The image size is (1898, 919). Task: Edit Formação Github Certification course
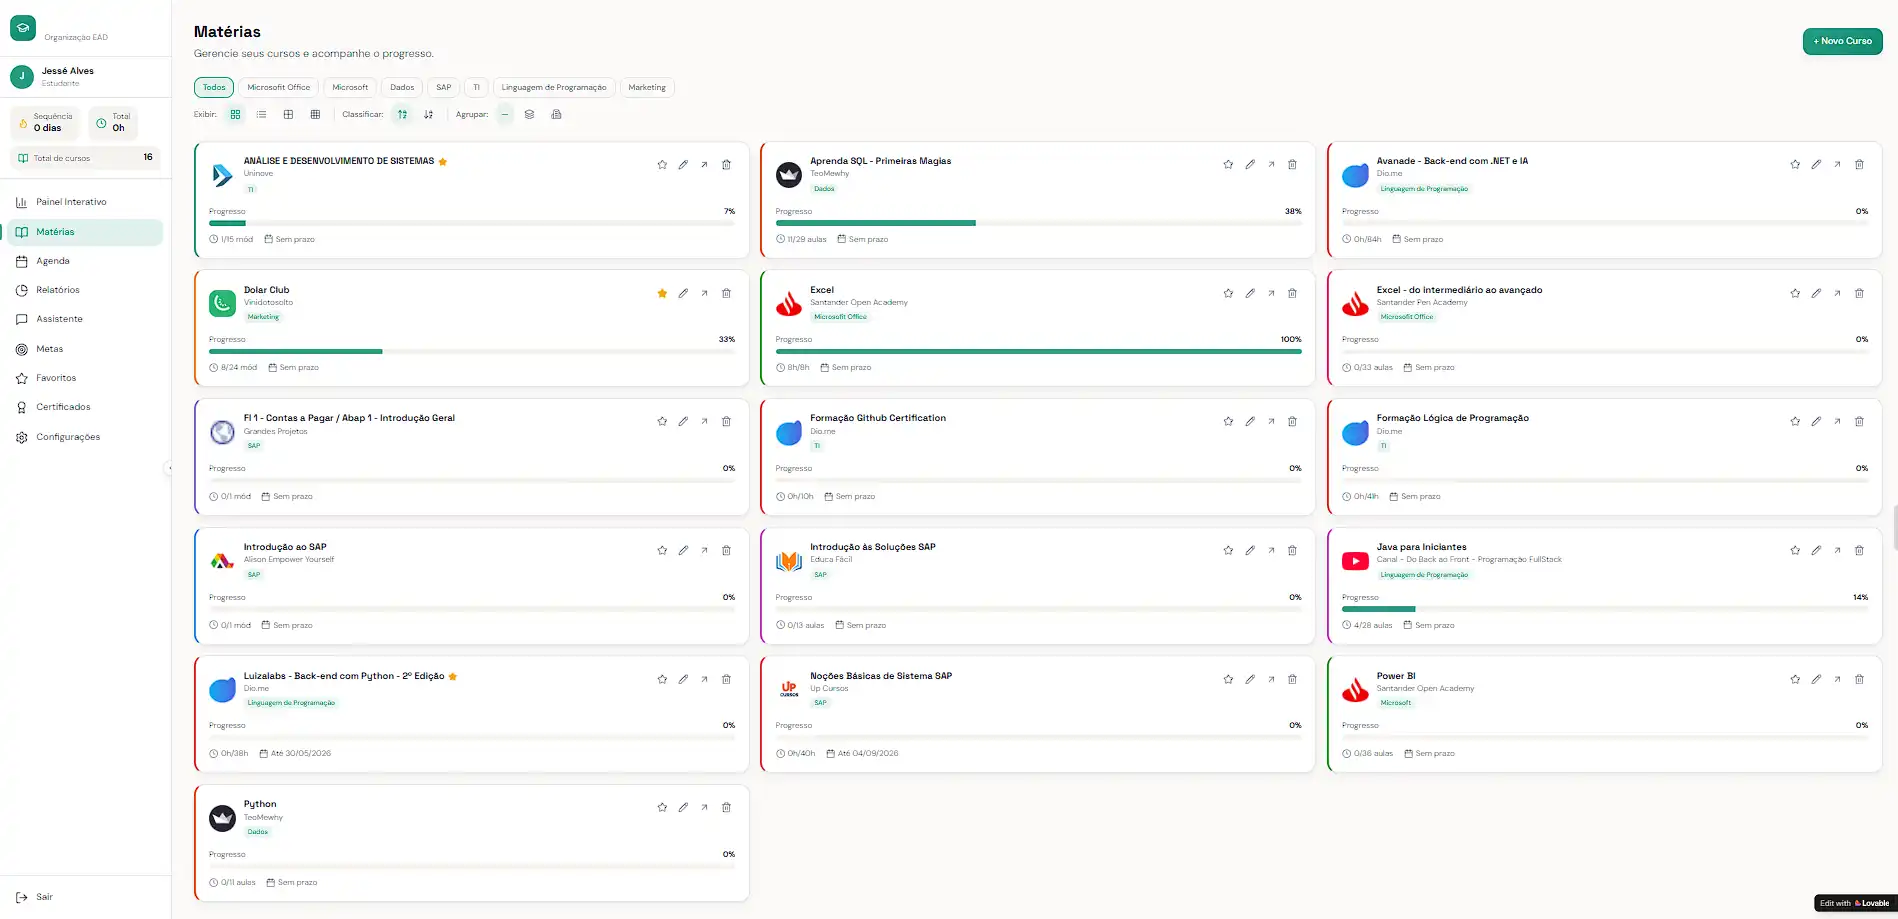[x=1249, y=422]
